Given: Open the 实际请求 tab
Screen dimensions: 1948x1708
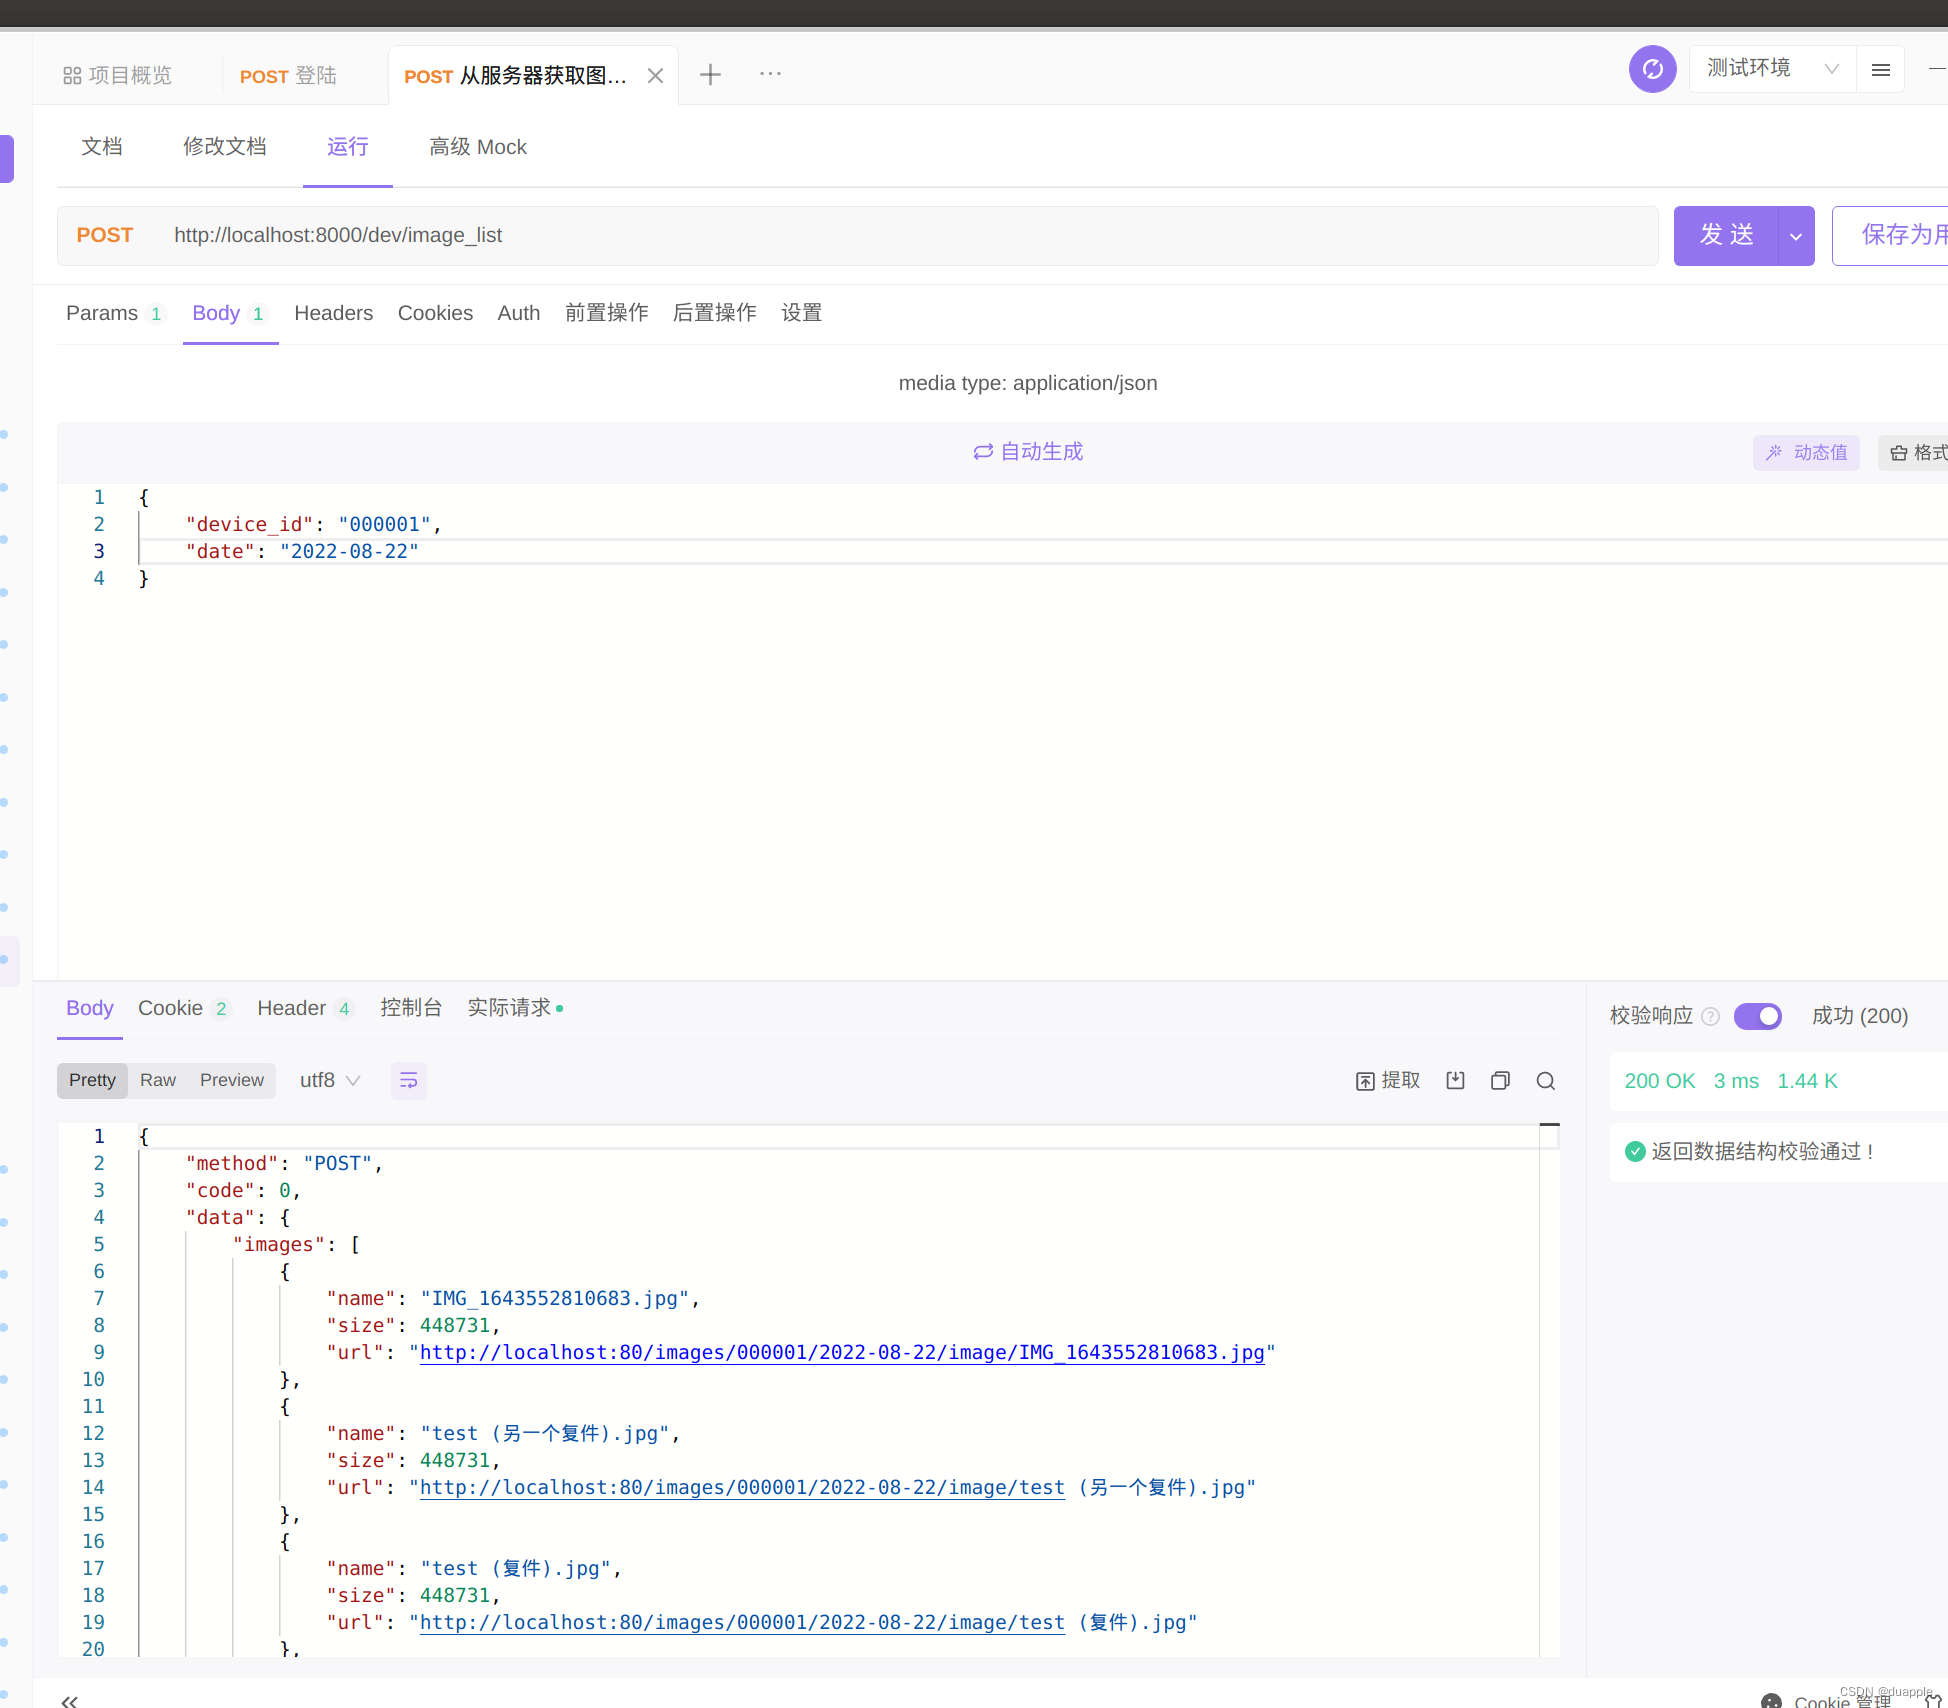Looking at the screenshot, I should point(515,1009).
